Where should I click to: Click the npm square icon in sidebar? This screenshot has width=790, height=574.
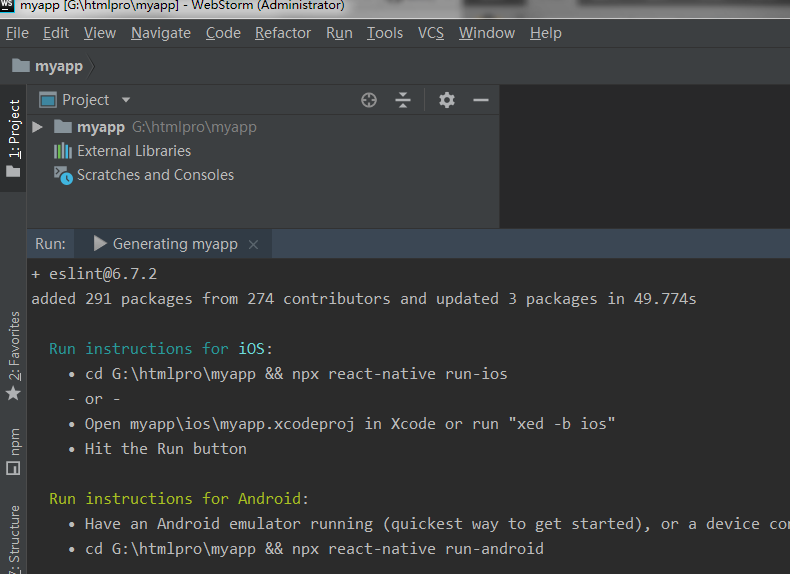point(13,468)
